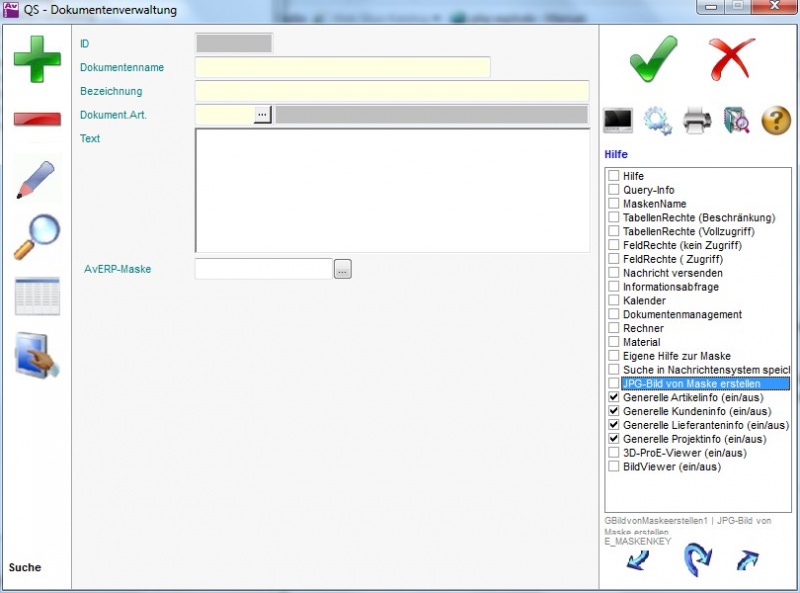Select the pencil edit icon
This screenshot has height=593, width=800.
(x=37, y=179)
